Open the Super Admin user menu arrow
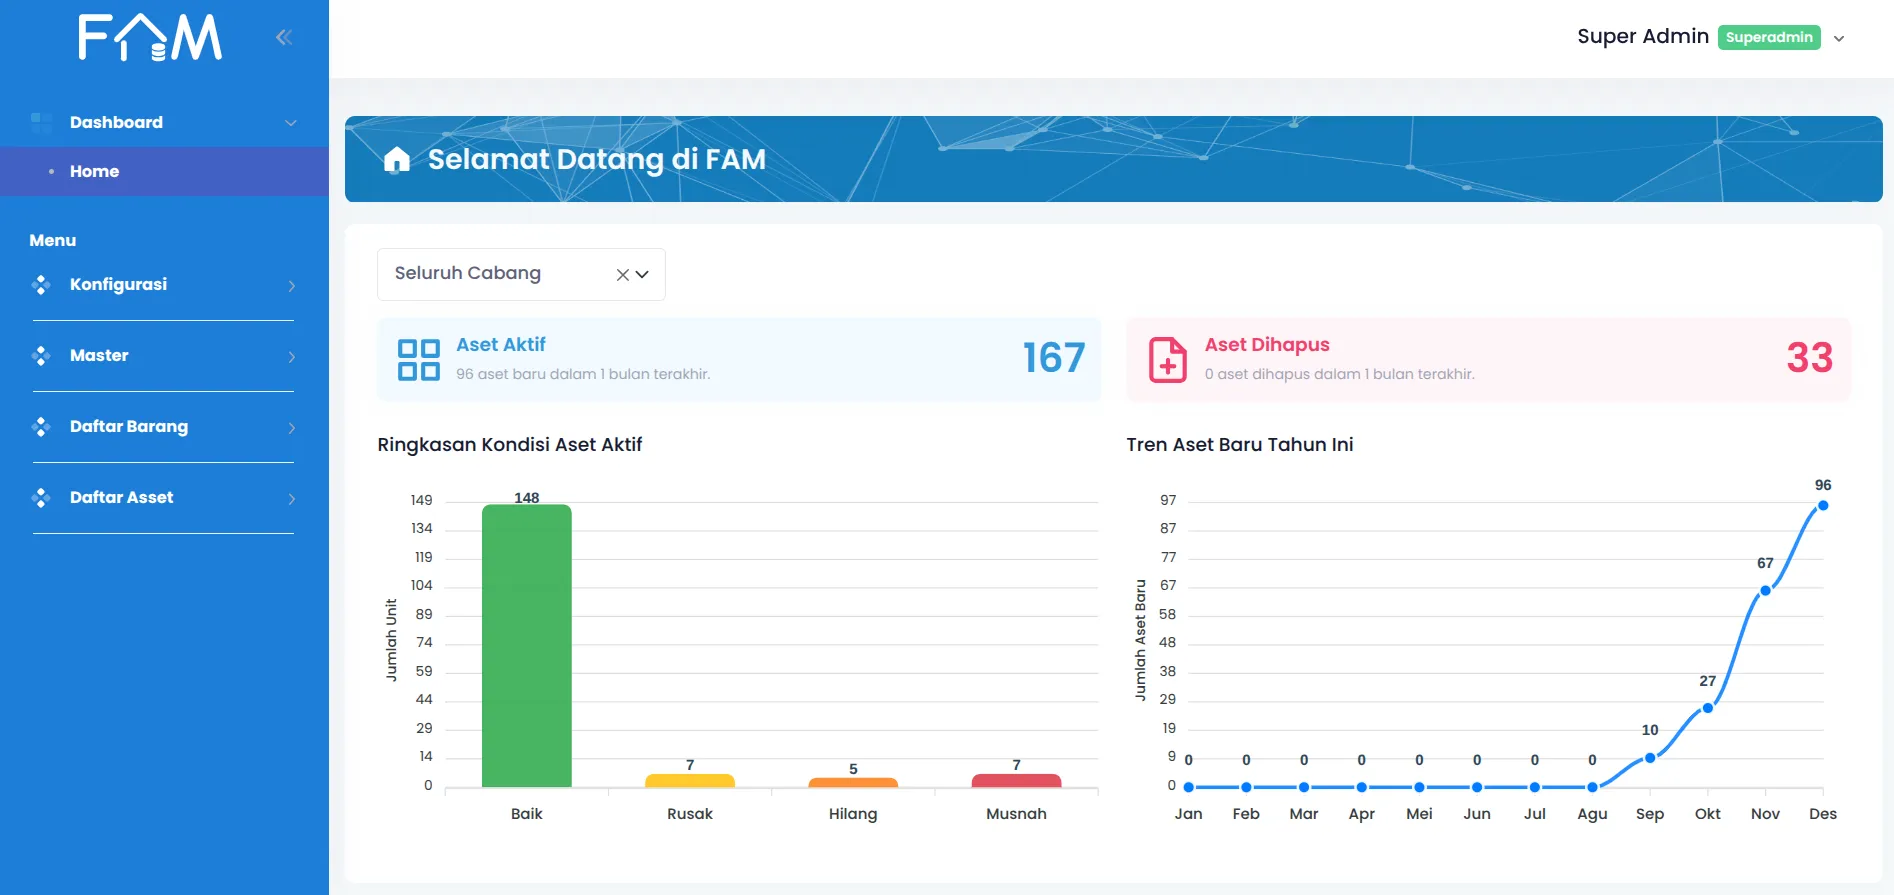Image resolution: width=1894 pixels, height=895 pixels. tap(1839, 39)
